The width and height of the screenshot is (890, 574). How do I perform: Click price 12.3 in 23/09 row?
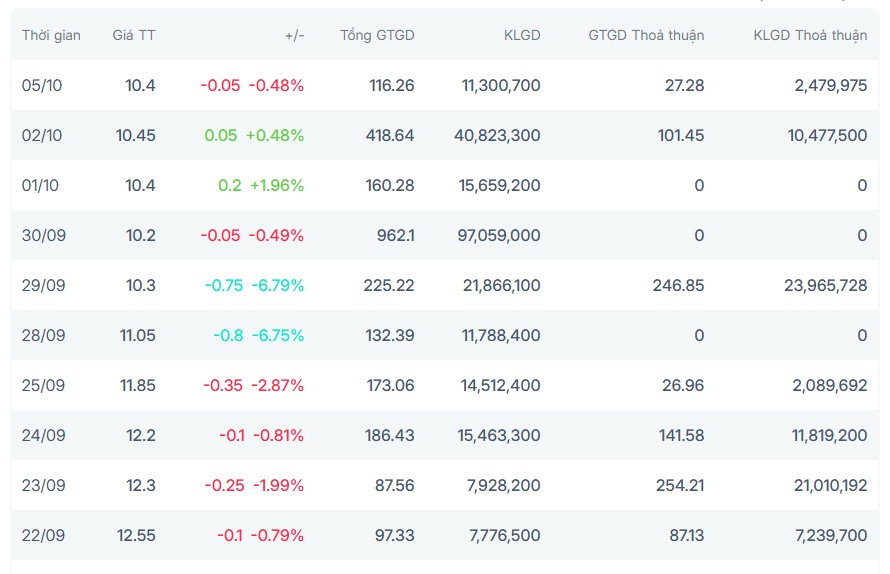point(141,485)
